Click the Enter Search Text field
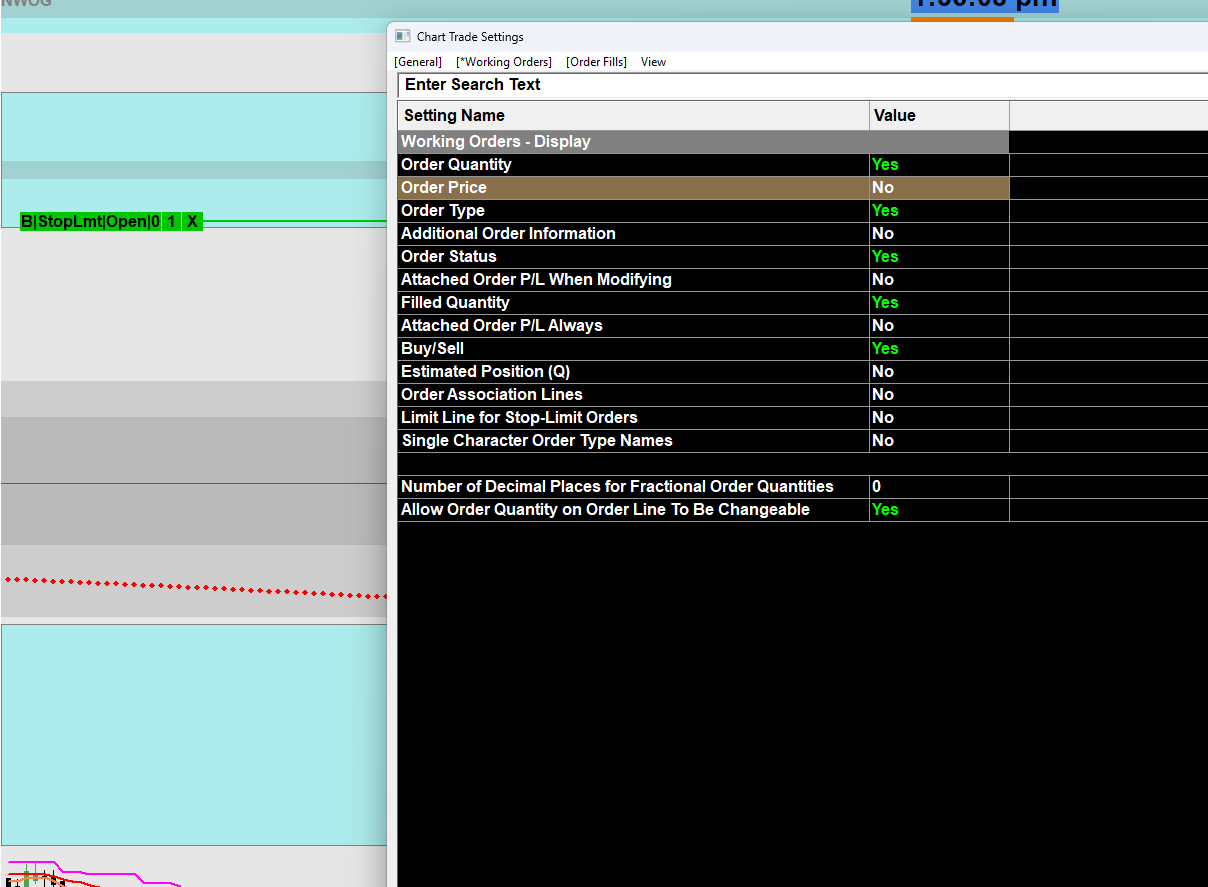This screenshot has height=887, width=1208. click(x=802, y=85)
